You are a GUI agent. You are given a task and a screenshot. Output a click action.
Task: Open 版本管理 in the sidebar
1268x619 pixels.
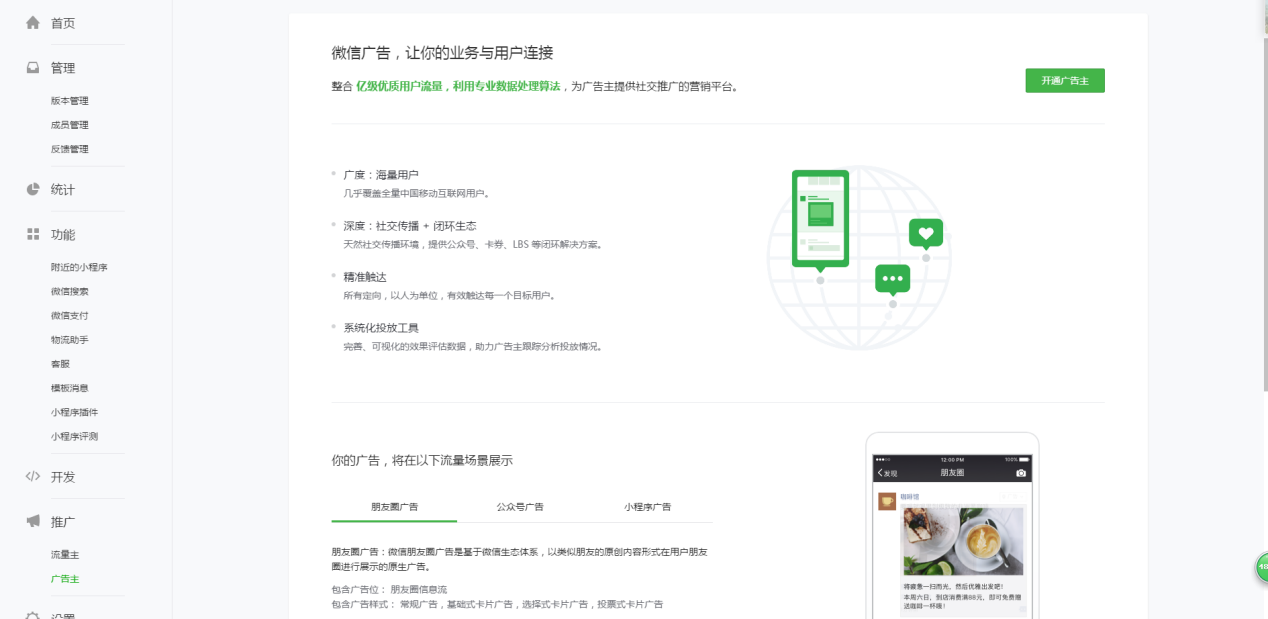point(70,101)
